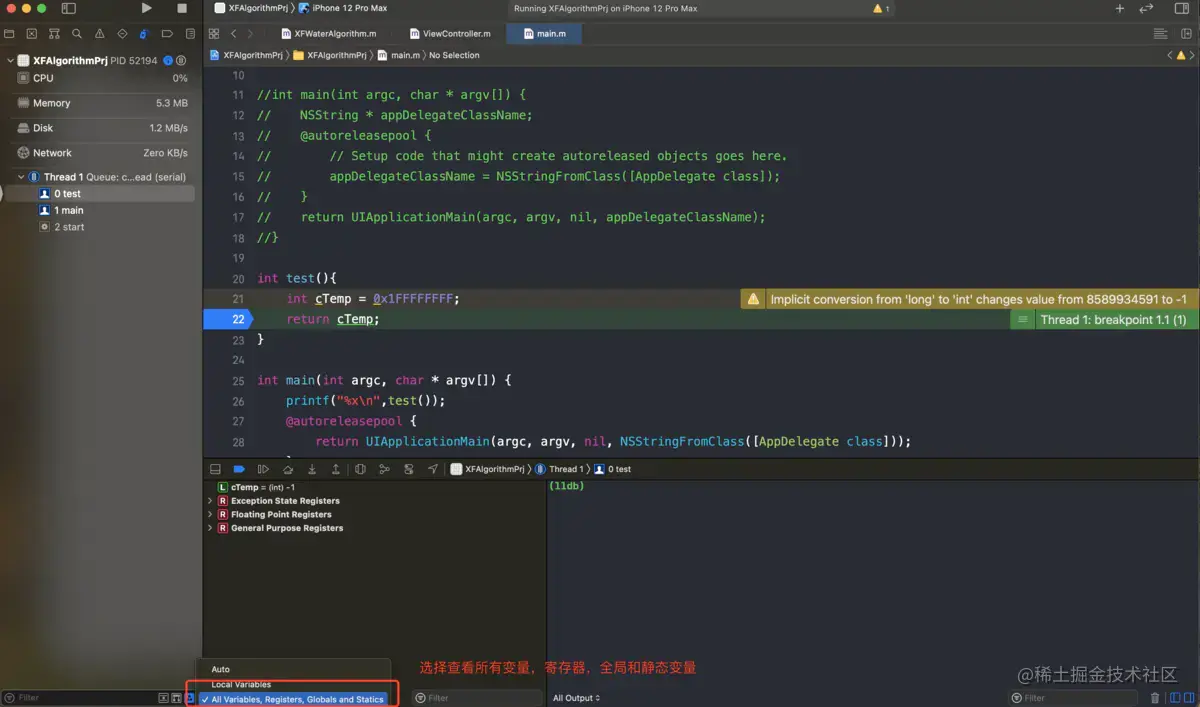Add editor on right split icon
Image resolution: width=1200 pixels, height=707 pixels.
[1185, 34]
